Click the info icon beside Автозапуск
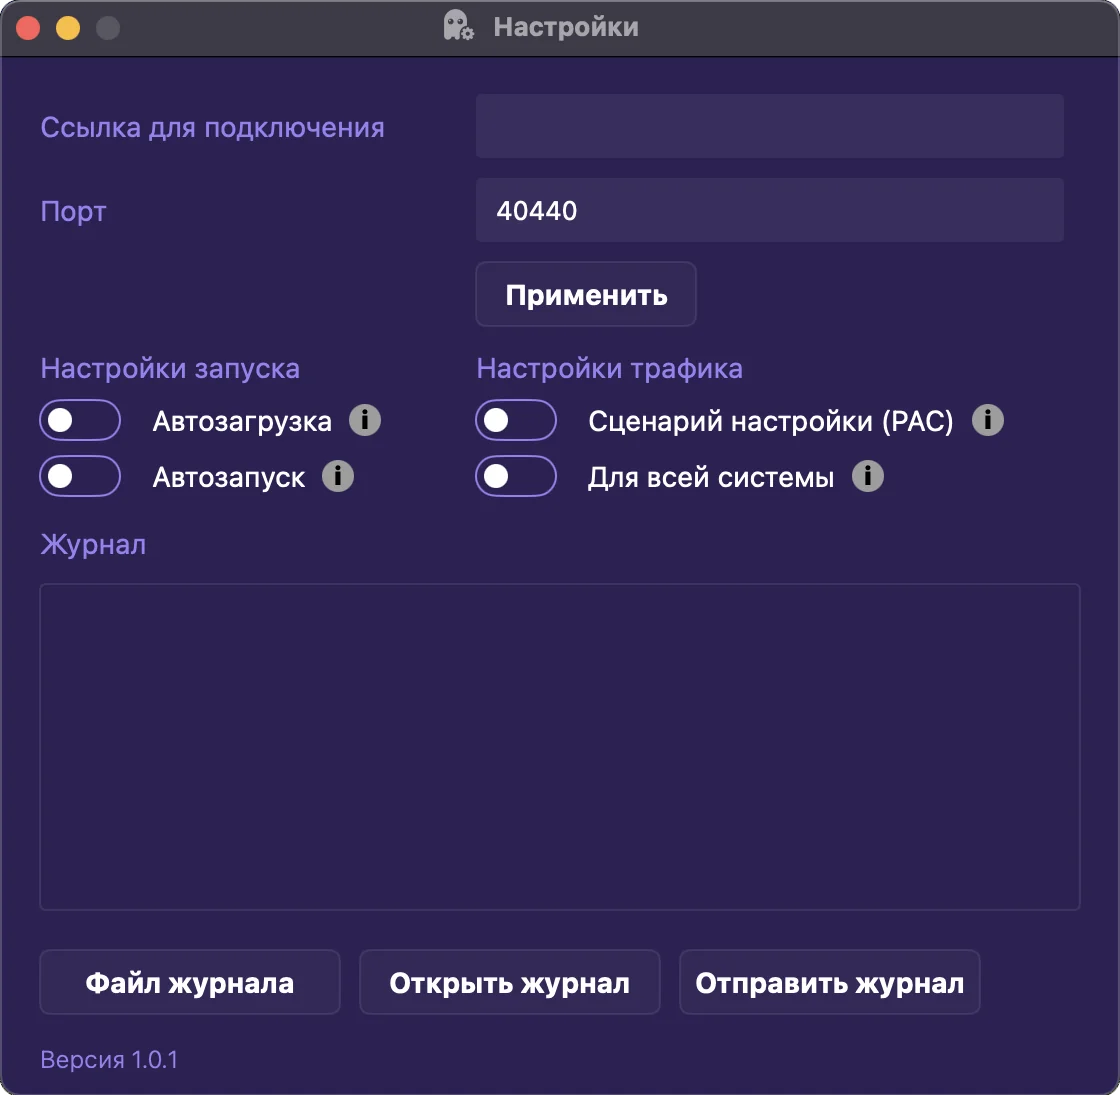The image size is (1120, 1095). [x=338, y=476]
